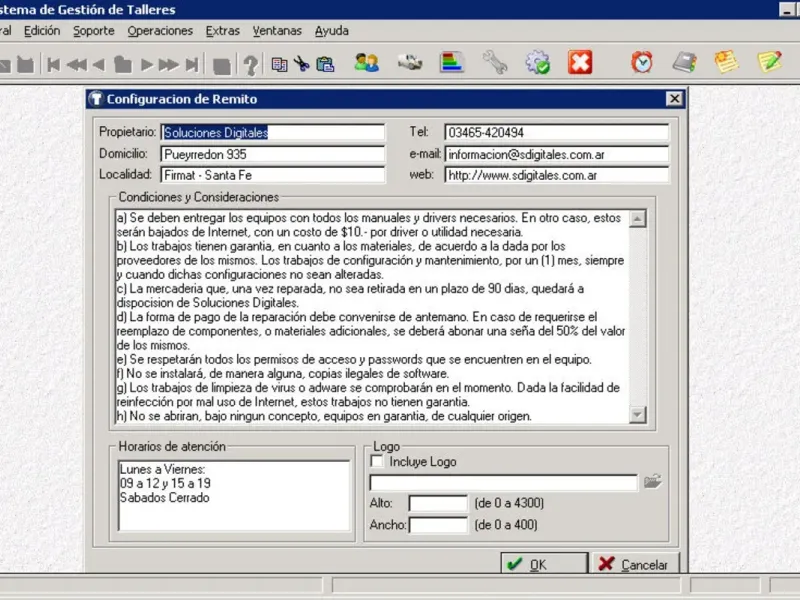Open the Ventanas menu

click(277, 31)
